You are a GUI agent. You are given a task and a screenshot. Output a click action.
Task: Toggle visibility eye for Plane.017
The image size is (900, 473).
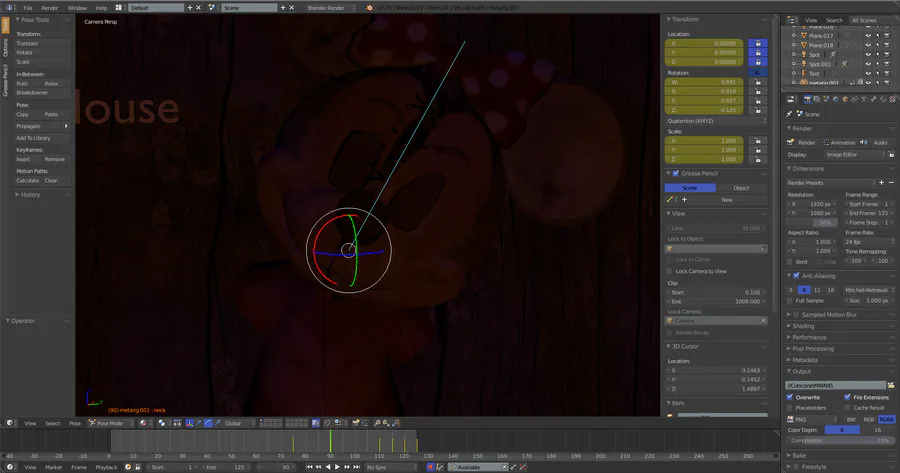pos(868,36)
